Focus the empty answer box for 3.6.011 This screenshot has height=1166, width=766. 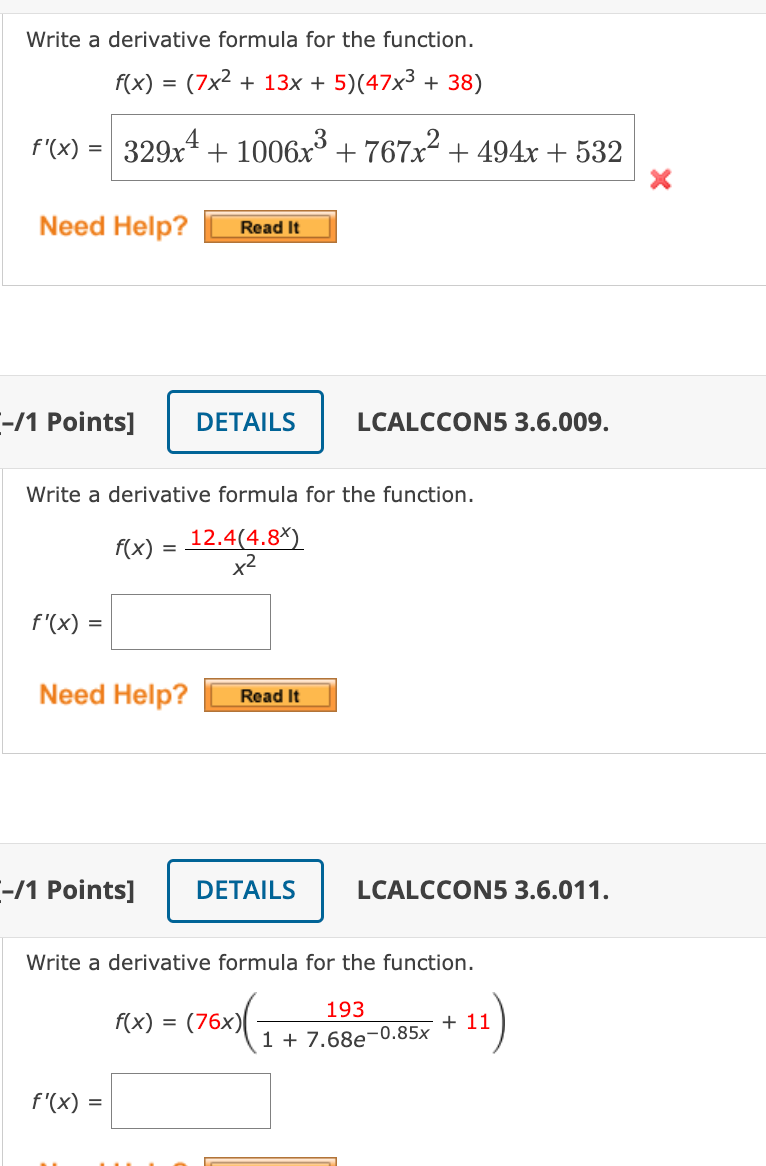(x=191, y=1101)
